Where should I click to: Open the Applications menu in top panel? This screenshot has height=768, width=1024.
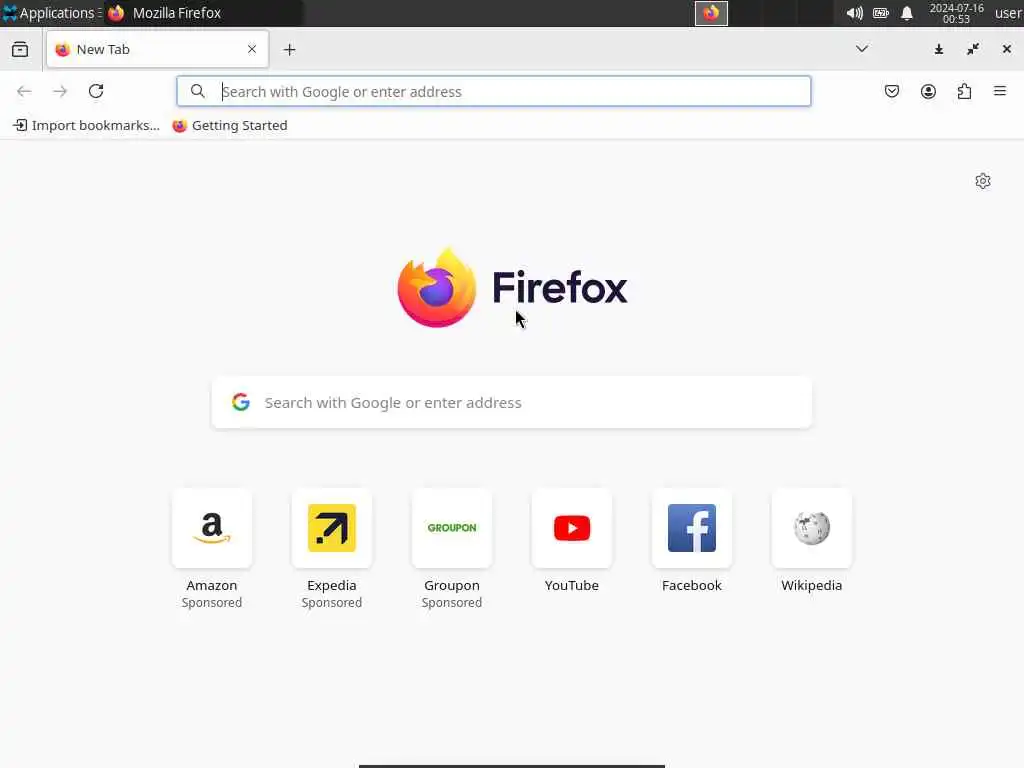[51, 13]
